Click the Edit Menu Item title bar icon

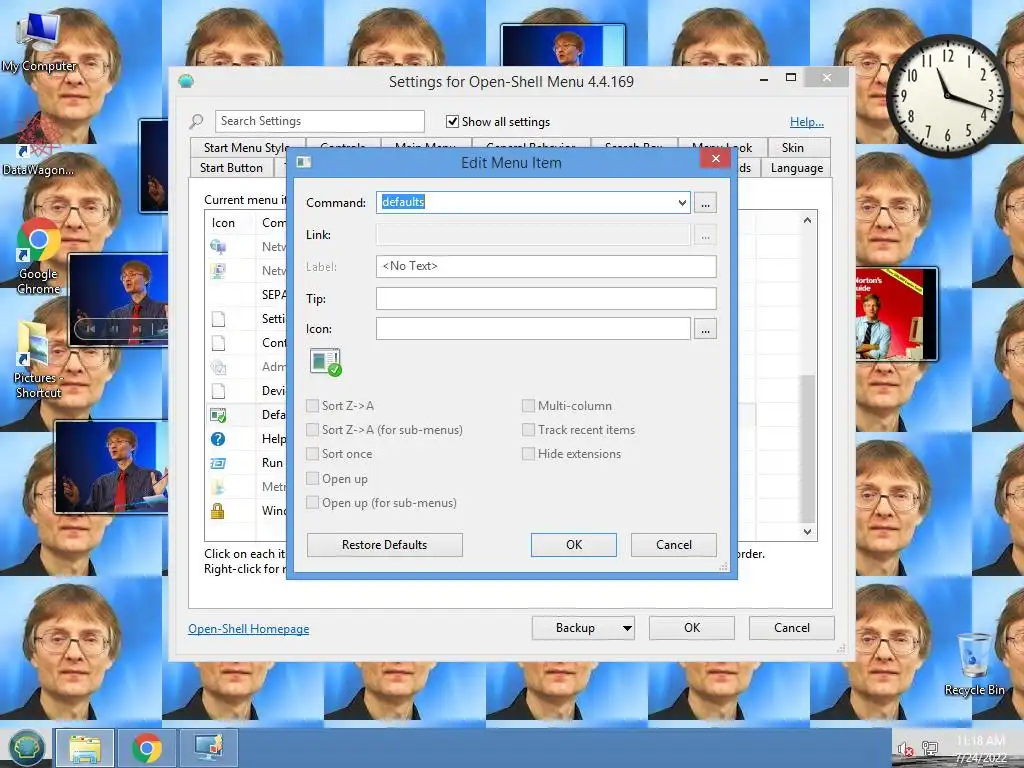304,162
